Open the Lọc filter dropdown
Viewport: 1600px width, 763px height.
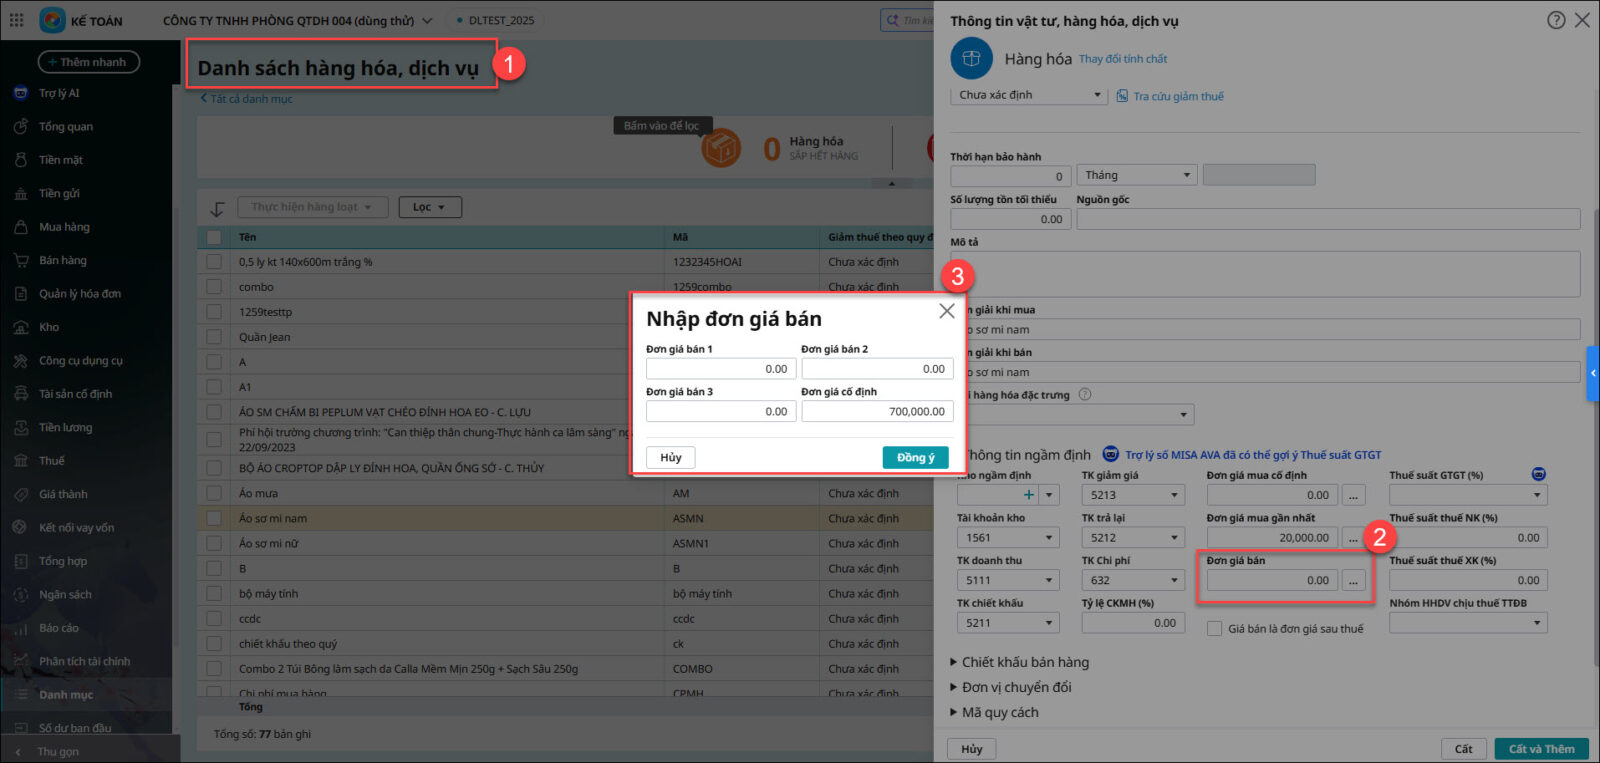click(430, 207)
